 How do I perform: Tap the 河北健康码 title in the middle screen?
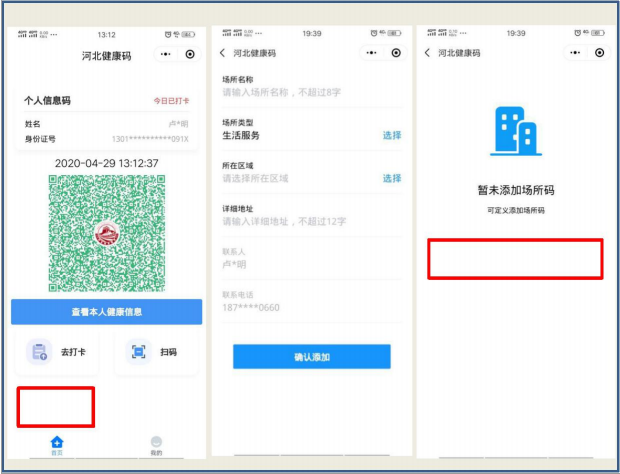pos(255,53)
